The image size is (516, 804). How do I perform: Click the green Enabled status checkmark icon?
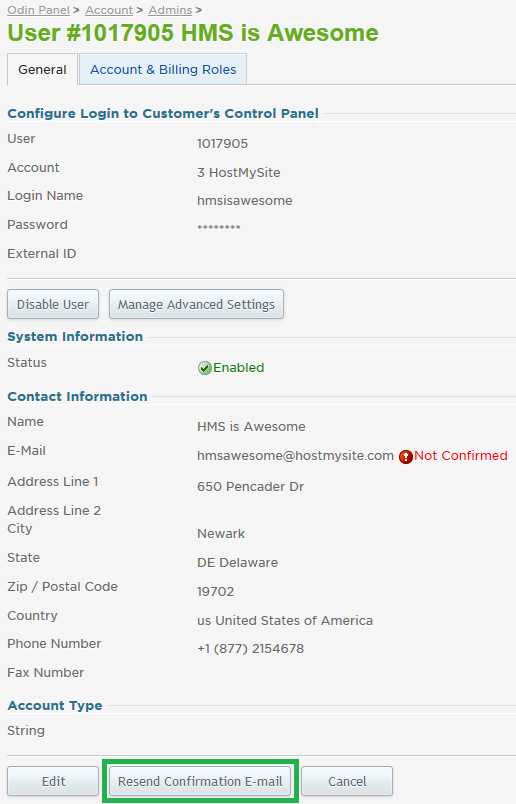point(205,368)
